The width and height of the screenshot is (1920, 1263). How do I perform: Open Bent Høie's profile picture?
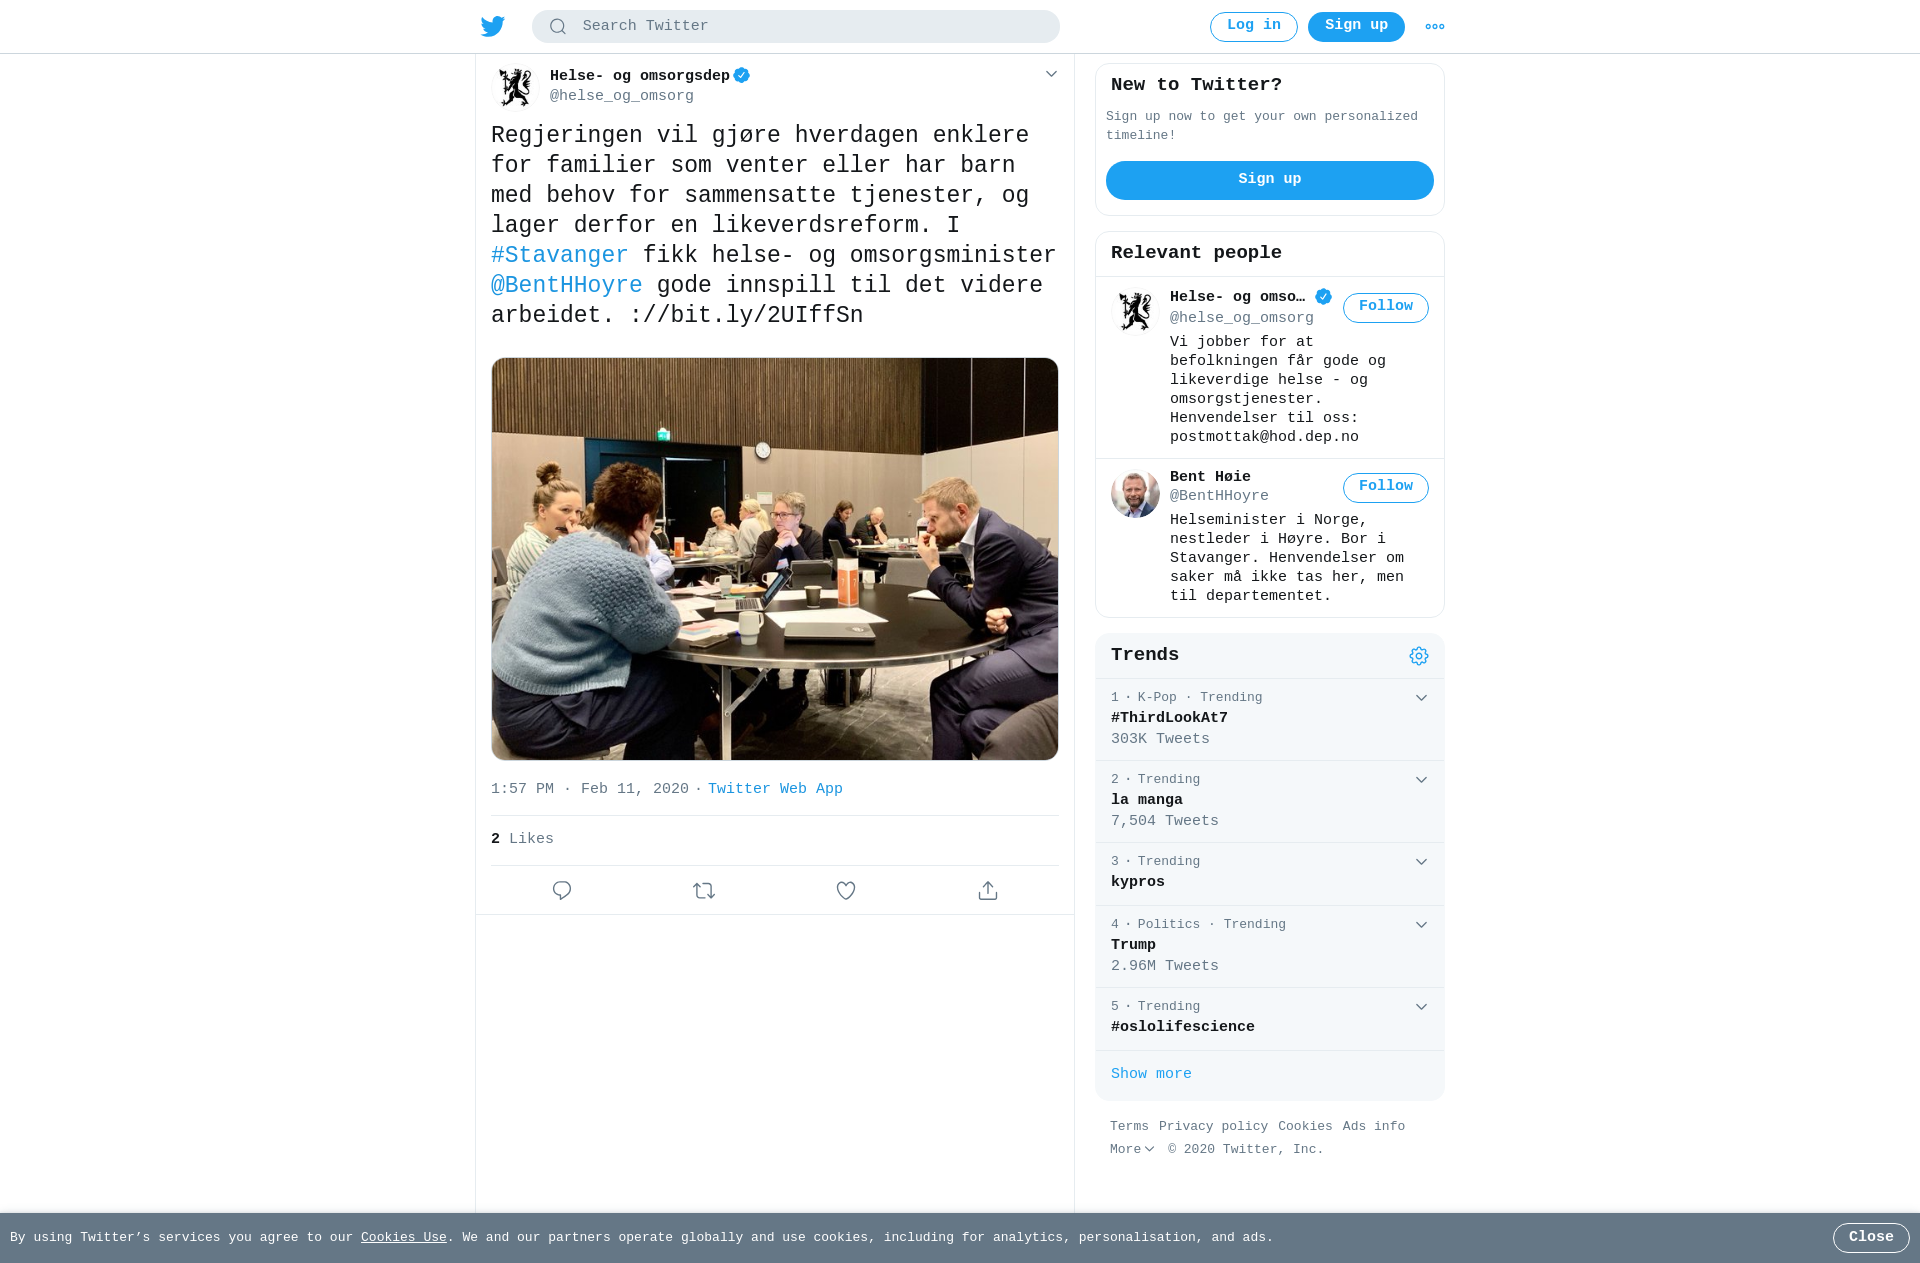click(1135, 494)
